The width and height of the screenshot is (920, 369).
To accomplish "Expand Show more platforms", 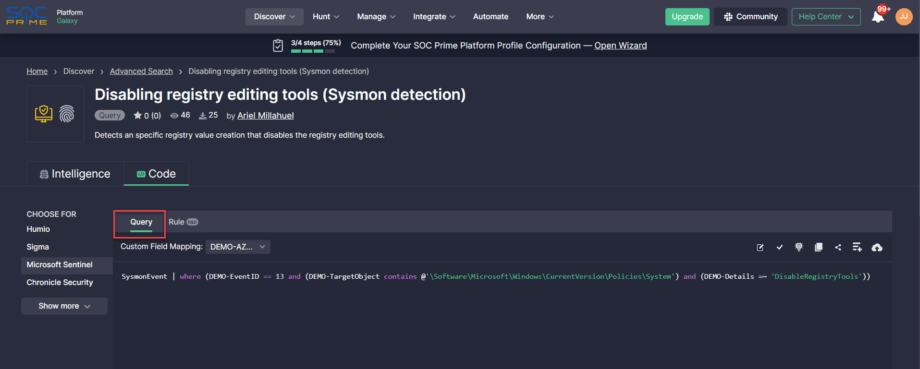I will click(x=65, y=306).
